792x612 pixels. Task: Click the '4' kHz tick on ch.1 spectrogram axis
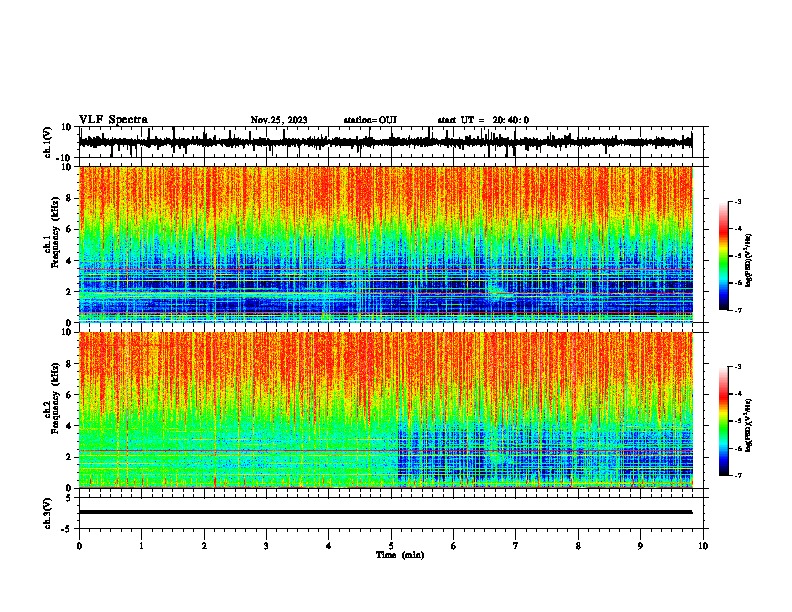pos(69,261)
